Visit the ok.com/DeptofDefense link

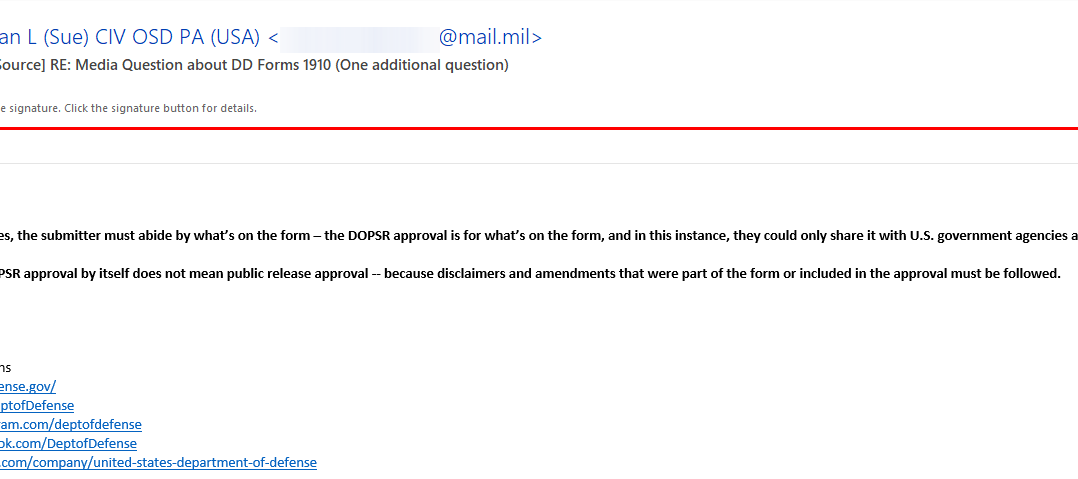click(68, 443)
